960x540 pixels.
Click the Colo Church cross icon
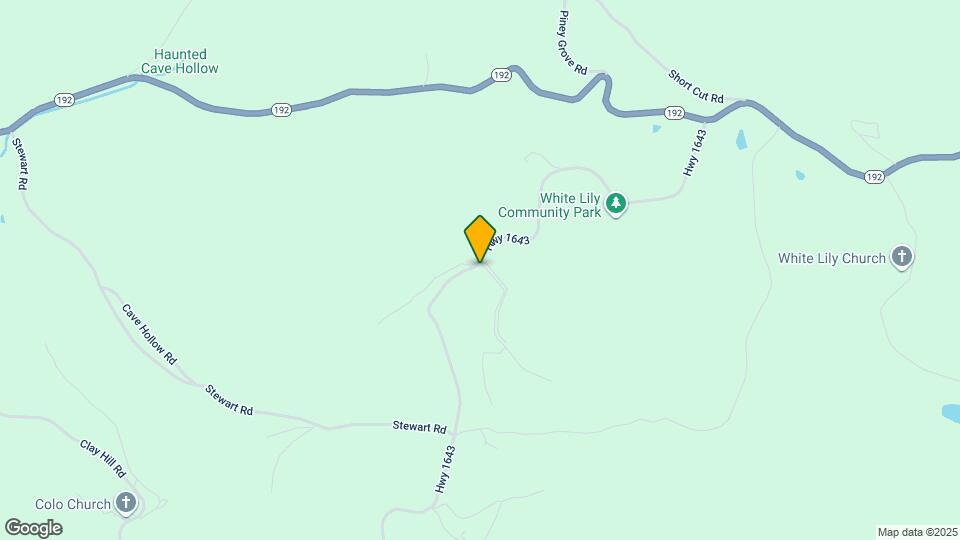click(126, 503)
